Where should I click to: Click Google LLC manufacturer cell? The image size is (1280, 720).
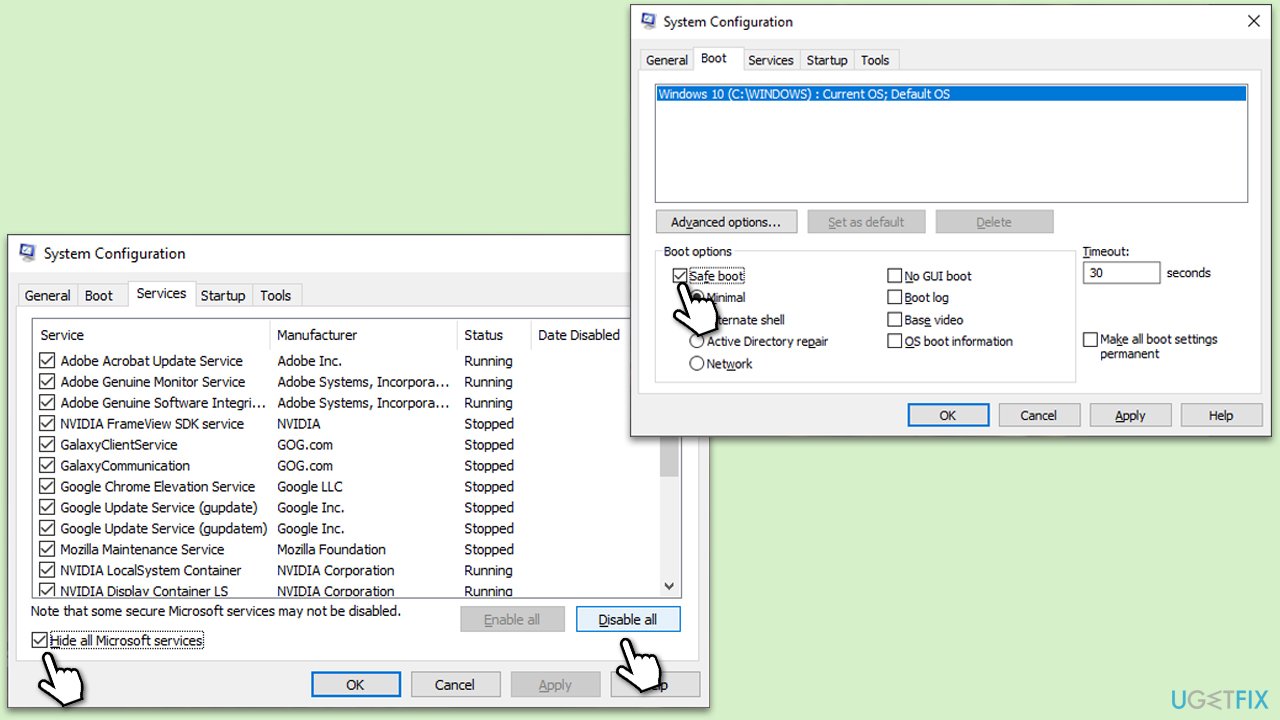coord(310,487)
